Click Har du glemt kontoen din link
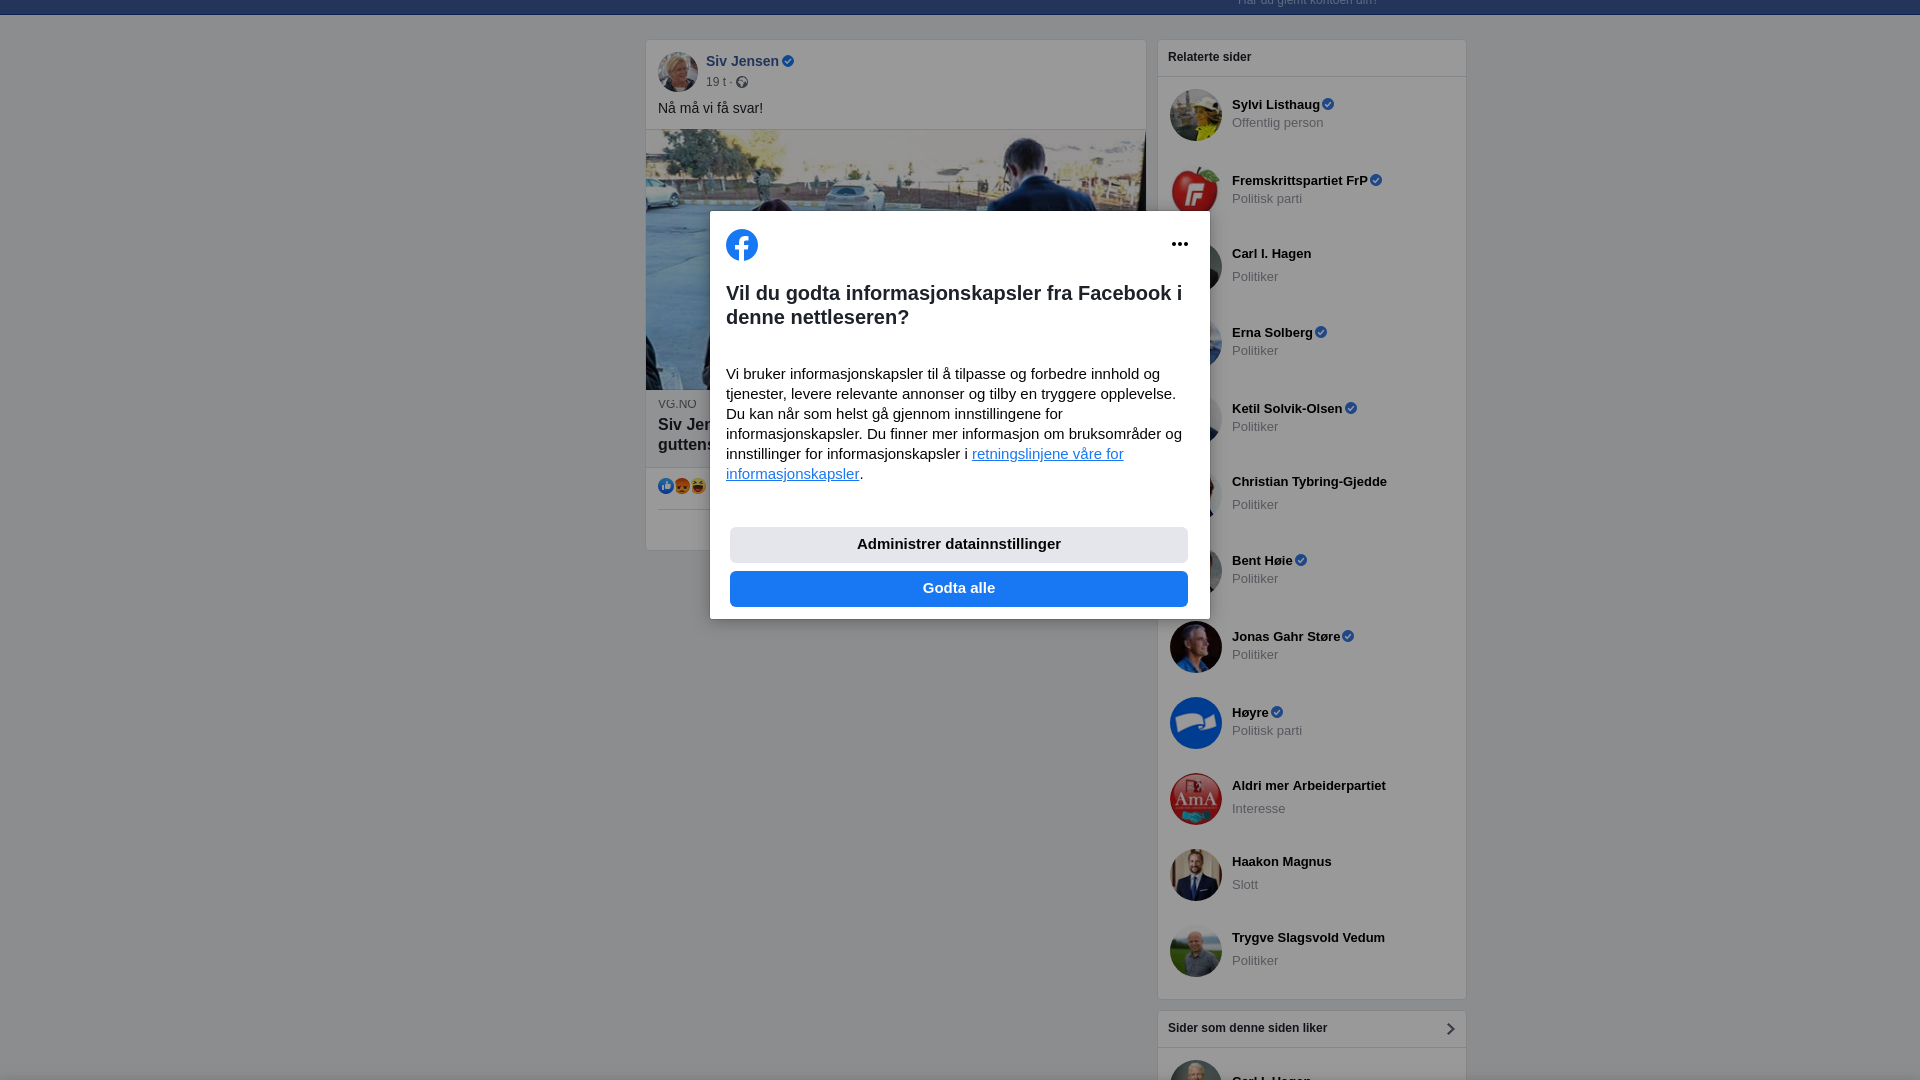 tap(1308, 3)
